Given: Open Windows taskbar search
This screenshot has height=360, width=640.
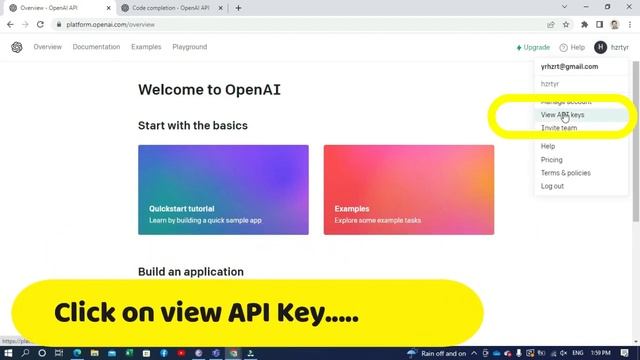Looking at the screenshot, I should coord(25,353).
